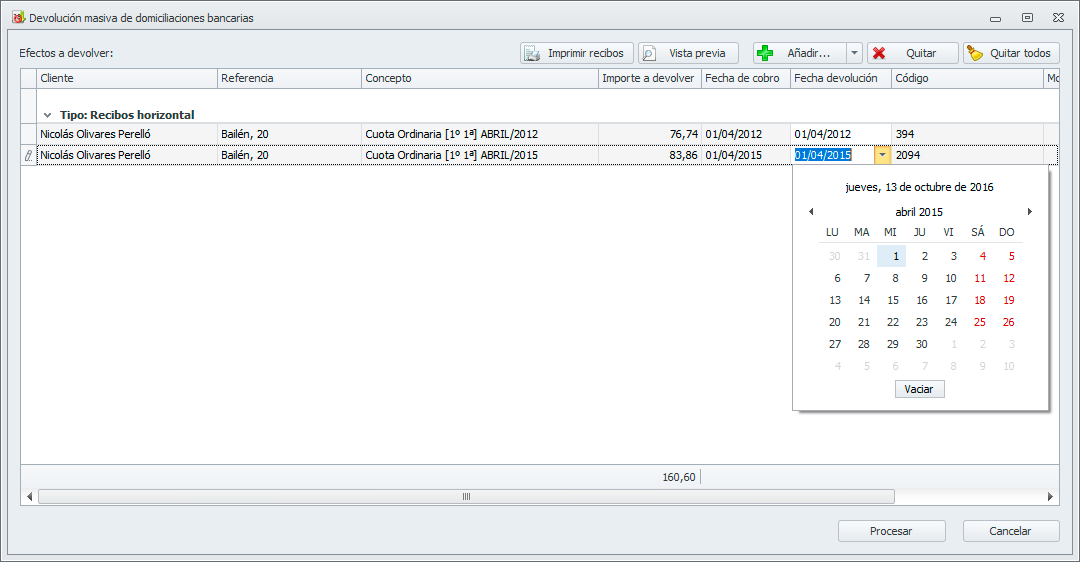Screen dimensions: 1080x562
Task: Sort by Código column header
Action: (x=967, y=79)
